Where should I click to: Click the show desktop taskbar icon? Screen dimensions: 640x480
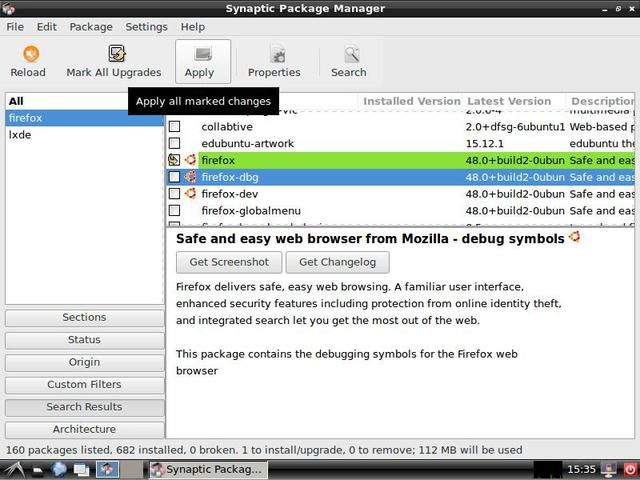[81, 470]
